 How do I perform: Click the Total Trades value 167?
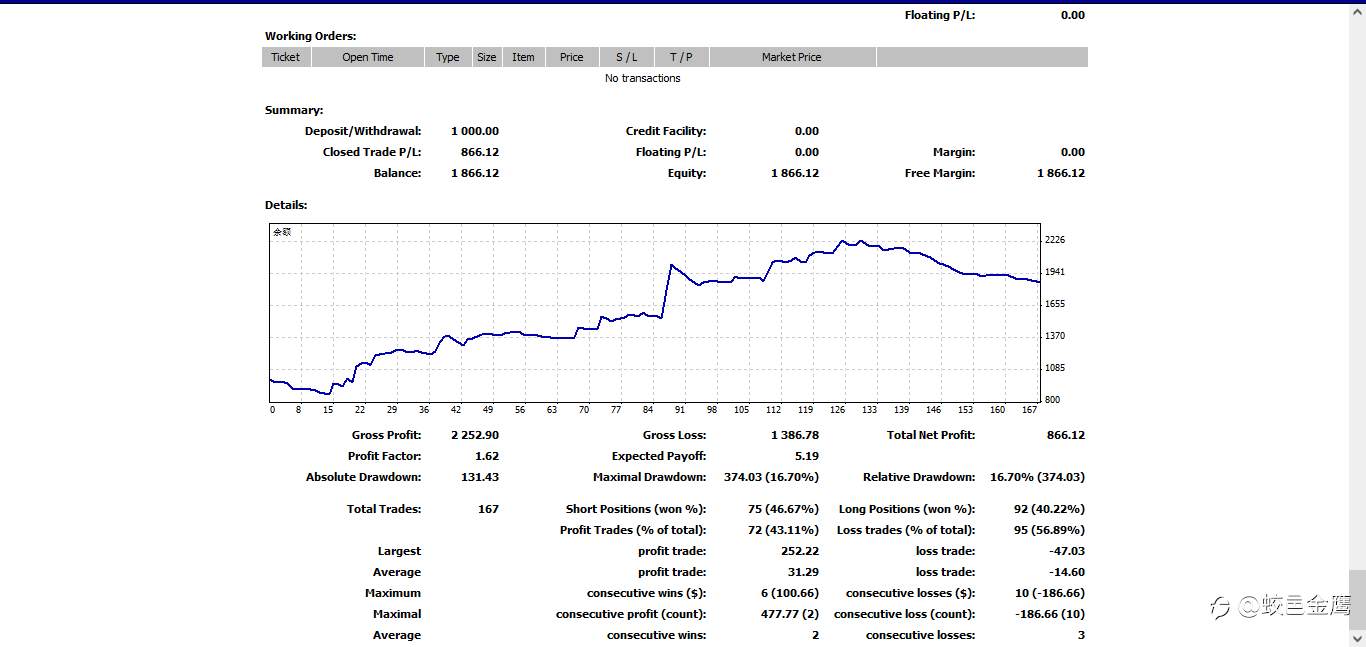pos(488,509)
